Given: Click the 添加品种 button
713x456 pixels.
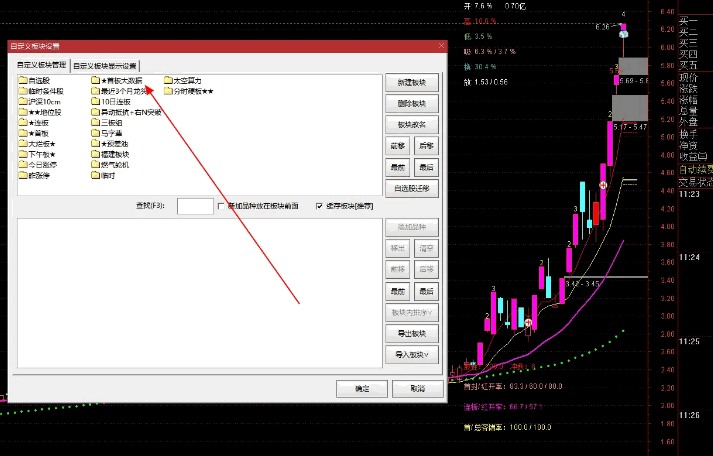Looking at the screenshot, I should click(x=412, y=227).
